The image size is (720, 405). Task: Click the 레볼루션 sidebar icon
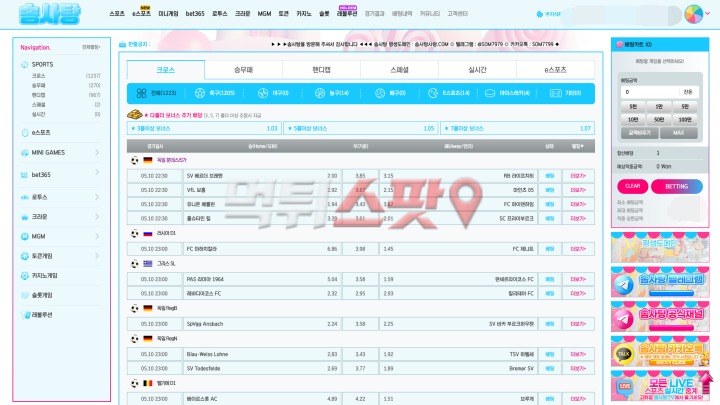(x=26, y=315)
